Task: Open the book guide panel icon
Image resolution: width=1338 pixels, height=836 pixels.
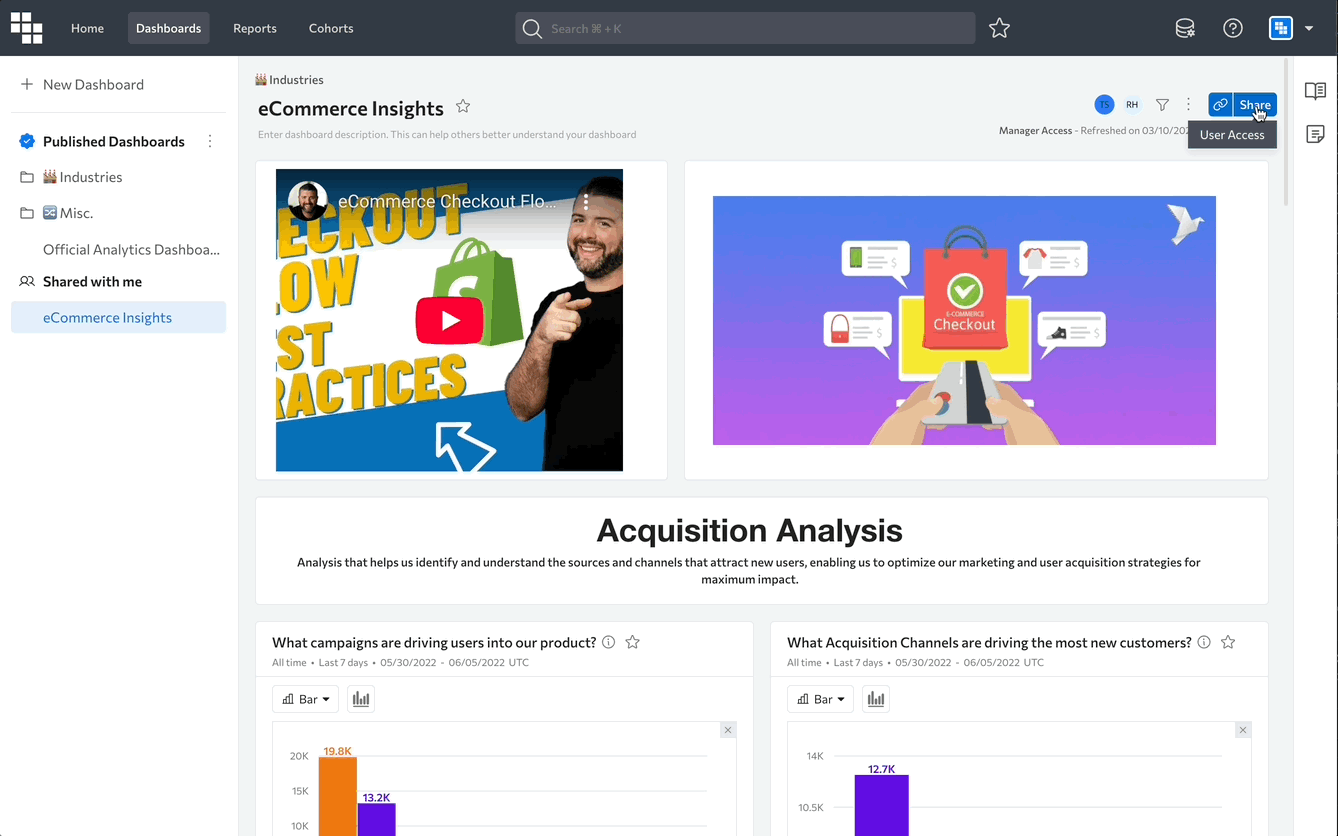Action: [x=1315, y=91]
